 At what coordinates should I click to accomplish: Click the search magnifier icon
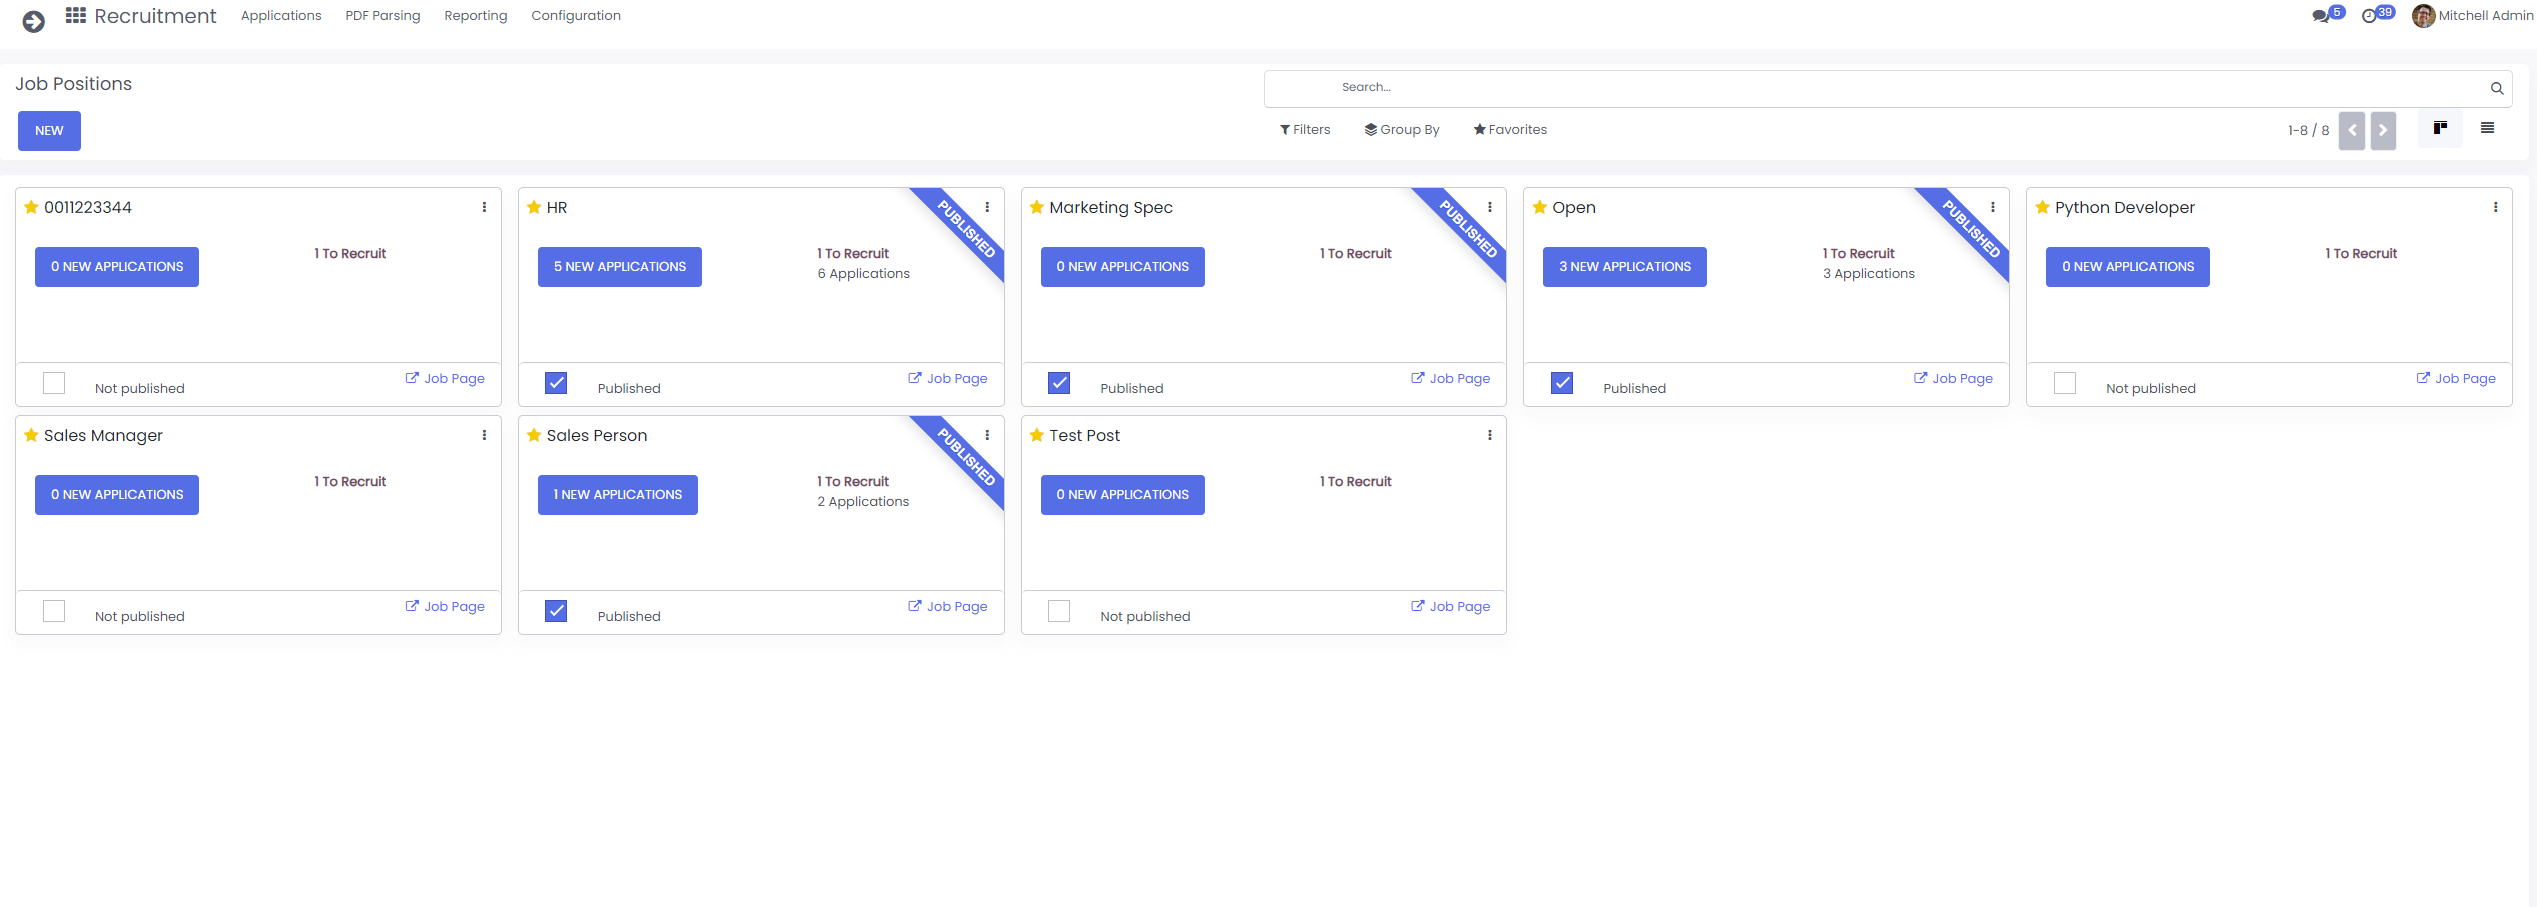pos(2496,89)
